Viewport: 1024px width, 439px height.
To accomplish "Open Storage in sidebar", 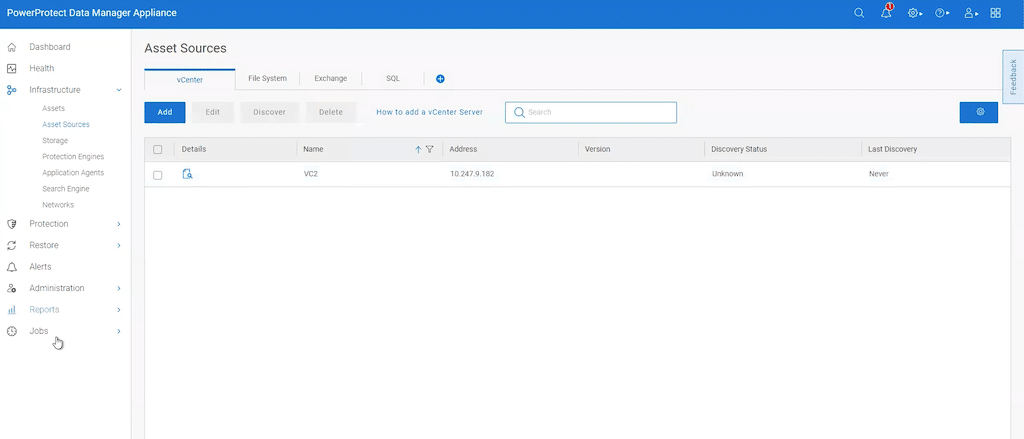I will tap(55, 140).
